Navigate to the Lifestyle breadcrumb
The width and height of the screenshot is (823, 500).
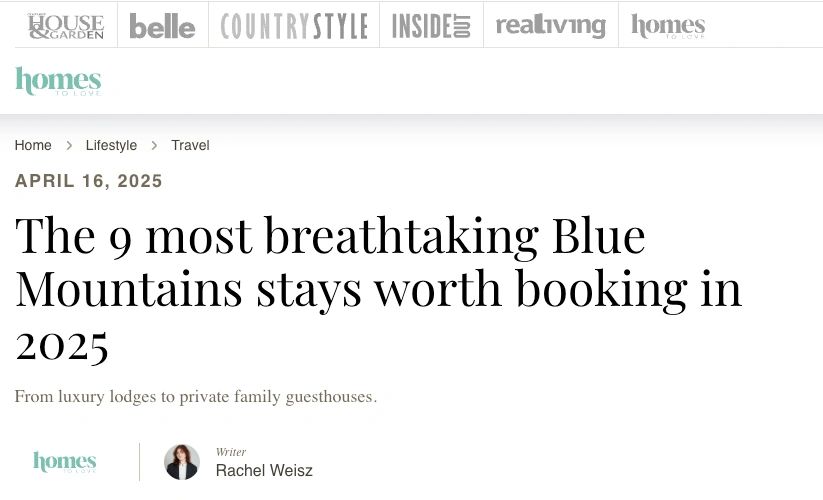point(111,145)
